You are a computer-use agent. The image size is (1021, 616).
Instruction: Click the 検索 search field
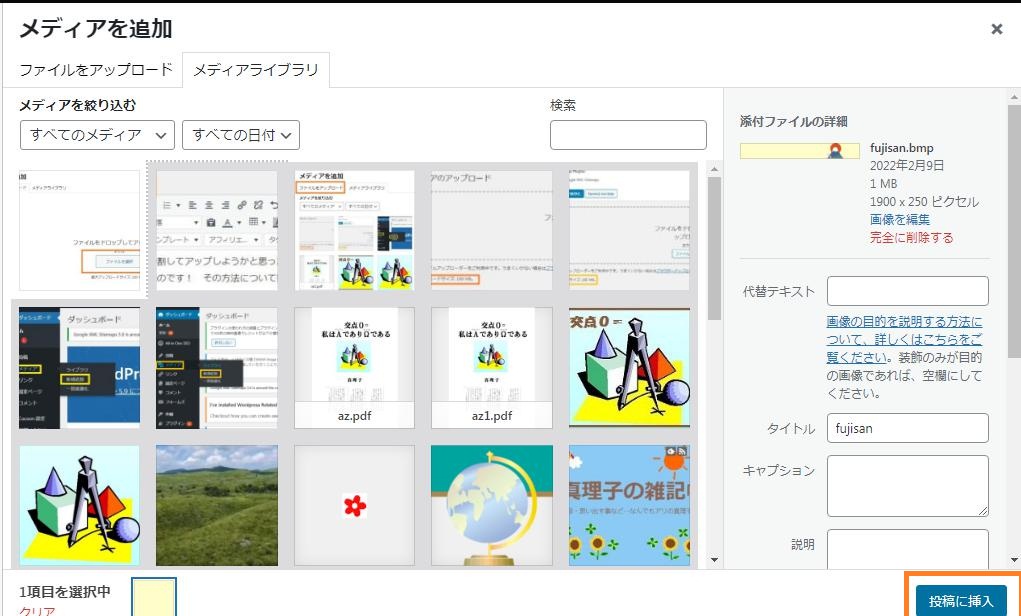[x=628, y=134]
